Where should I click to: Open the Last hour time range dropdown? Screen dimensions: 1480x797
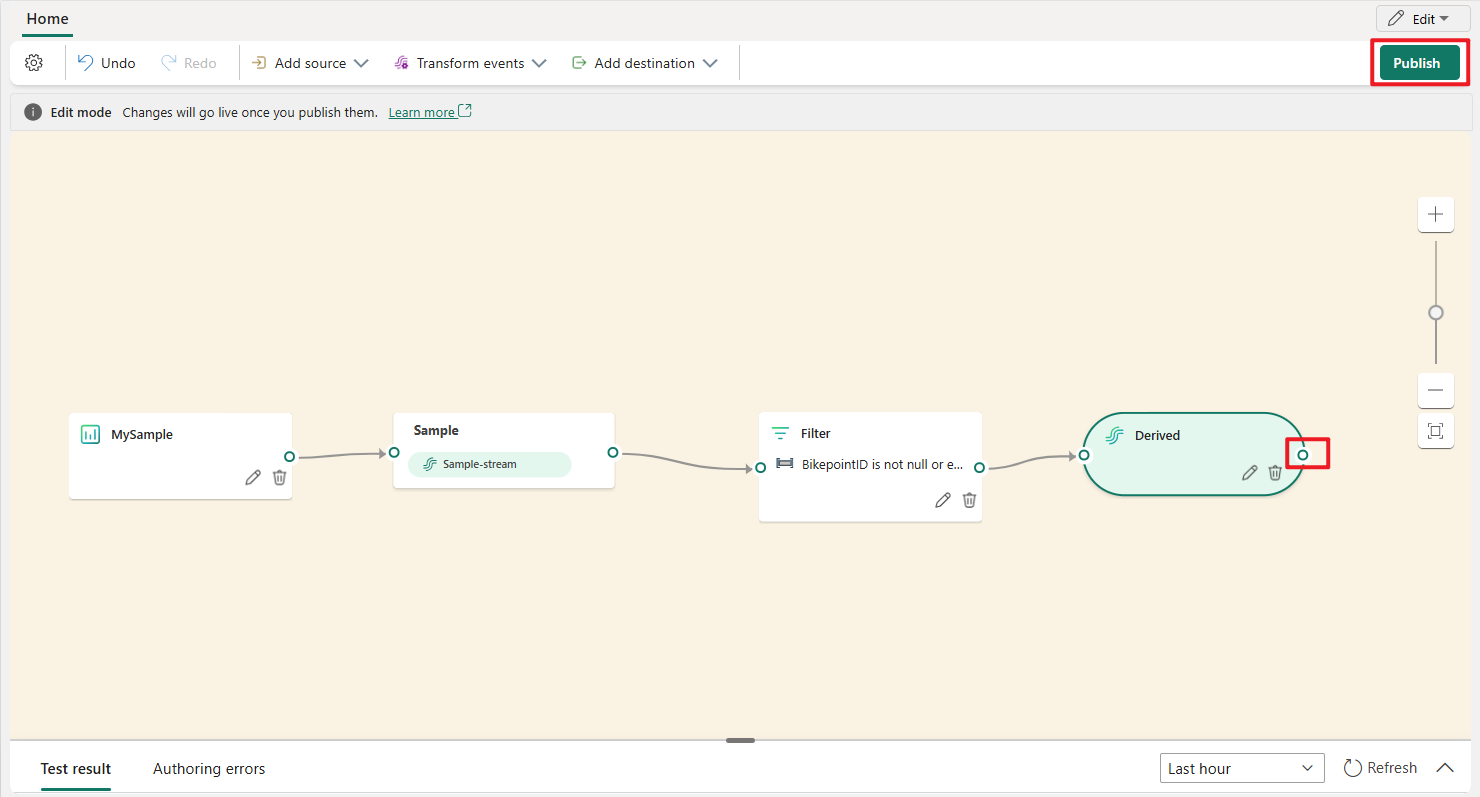pos(1242,767)
